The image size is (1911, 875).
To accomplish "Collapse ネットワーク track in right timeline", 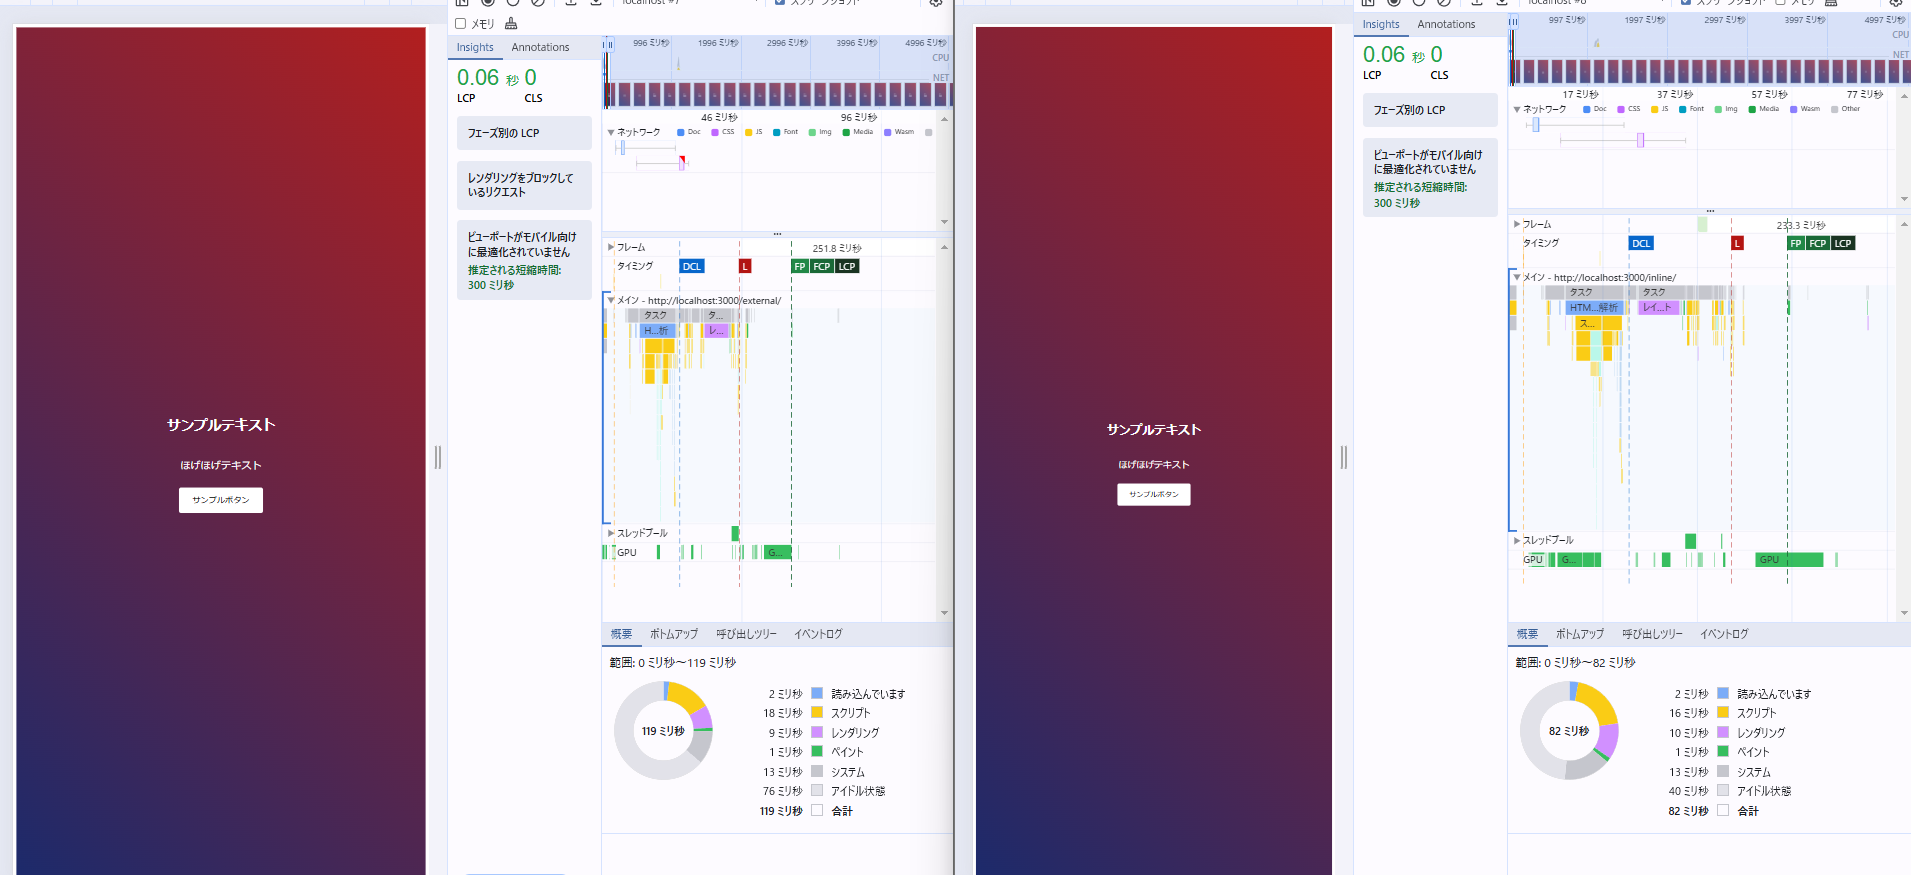I will [x=1517, y=109].
